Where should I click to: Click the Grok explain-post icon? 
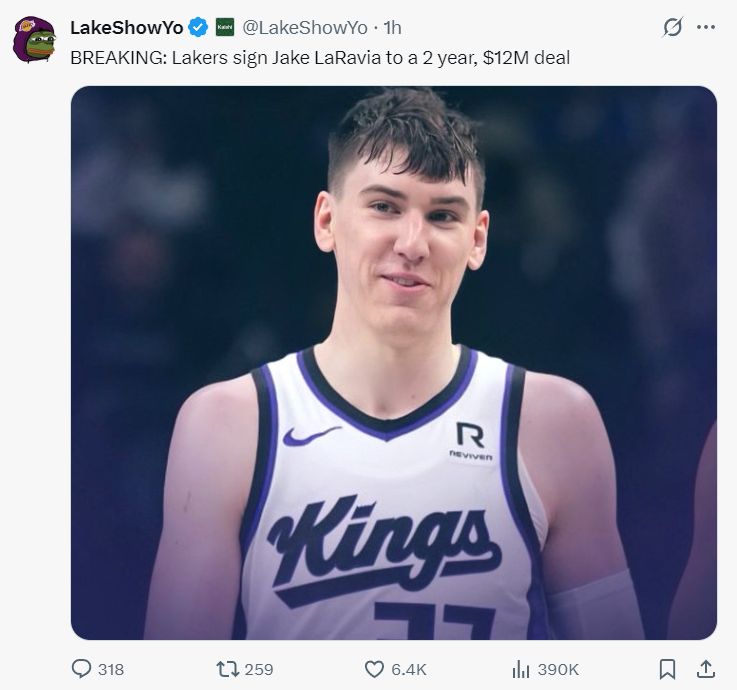point(673,28)
